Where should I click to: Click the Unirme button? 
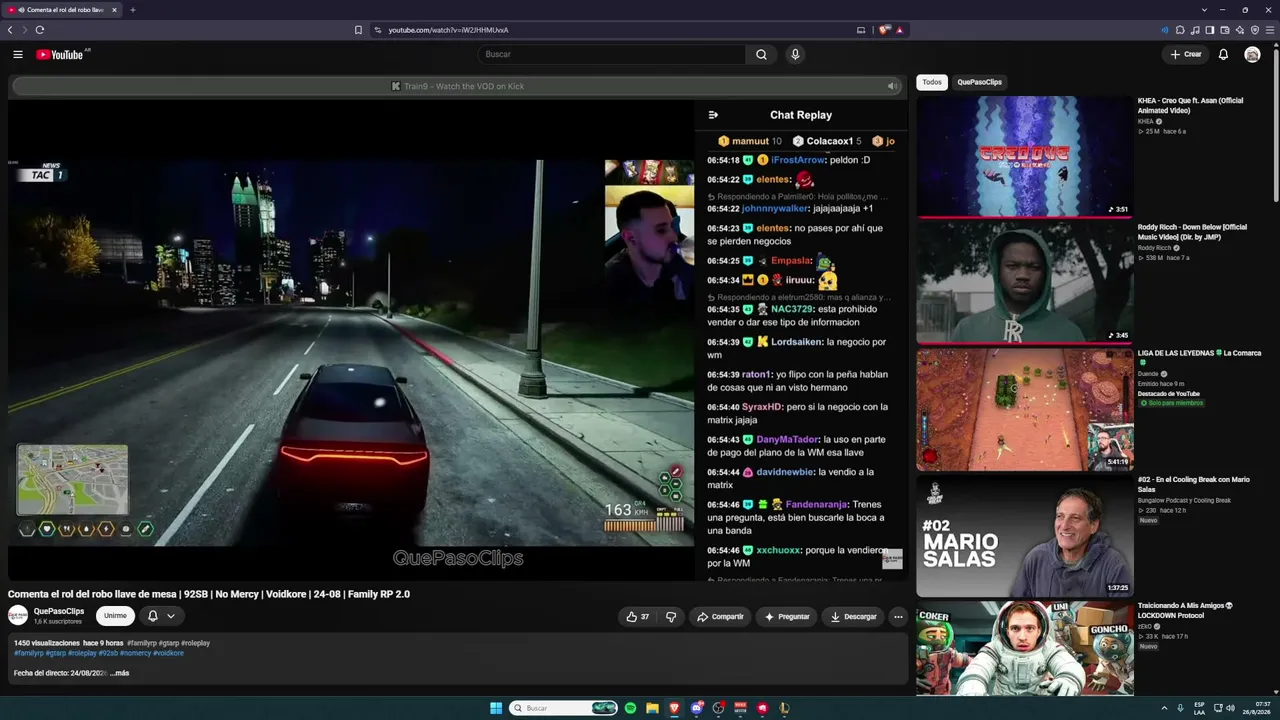pos(115,616)
